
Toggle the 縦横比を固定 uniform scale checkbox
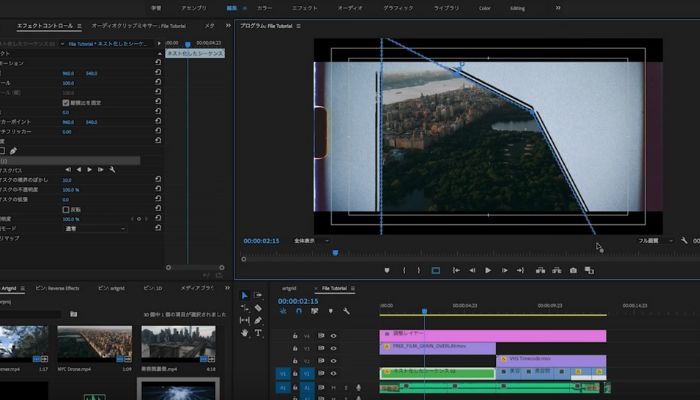[x=66, y=102]
